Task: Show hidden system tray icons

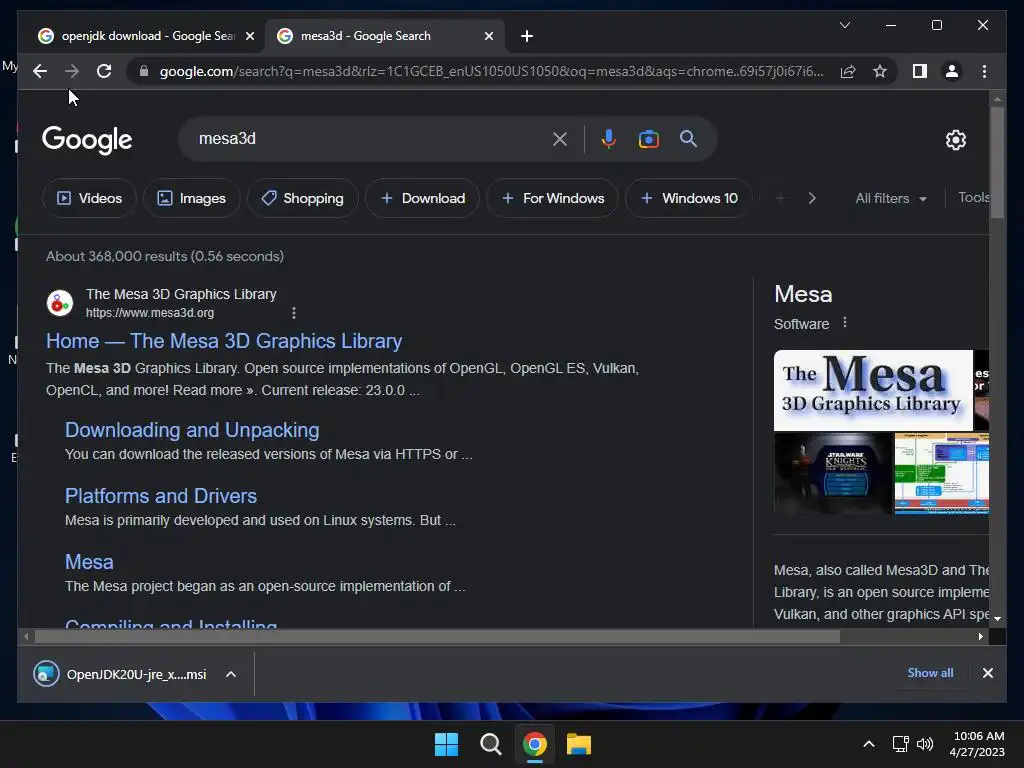Action: pyautogui.click(x=869, y=744)
